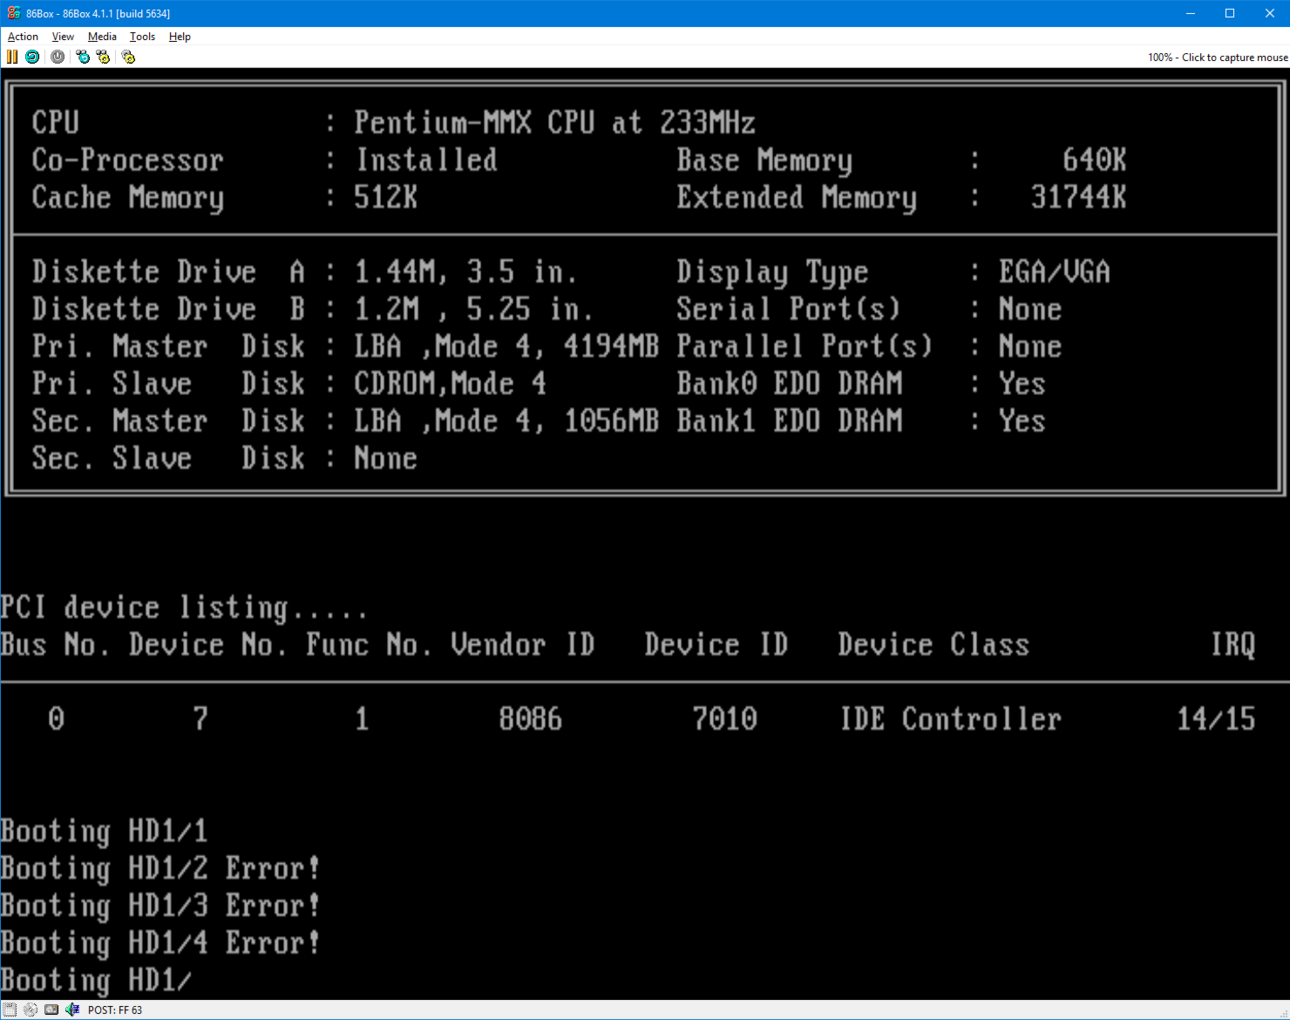The width and height of the screenshot is (1290, 1020).
Task: Click the grey ACPI power button icon
Action: [58, 57]
